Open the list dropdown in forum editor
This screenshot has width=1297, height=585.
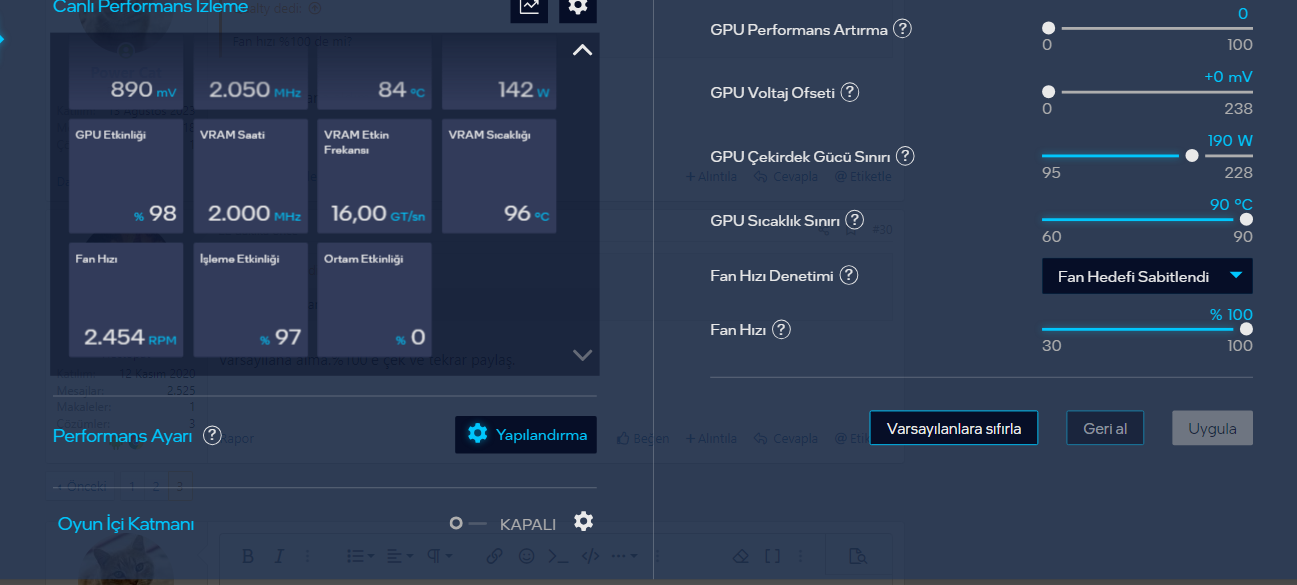tap(360, 556)
